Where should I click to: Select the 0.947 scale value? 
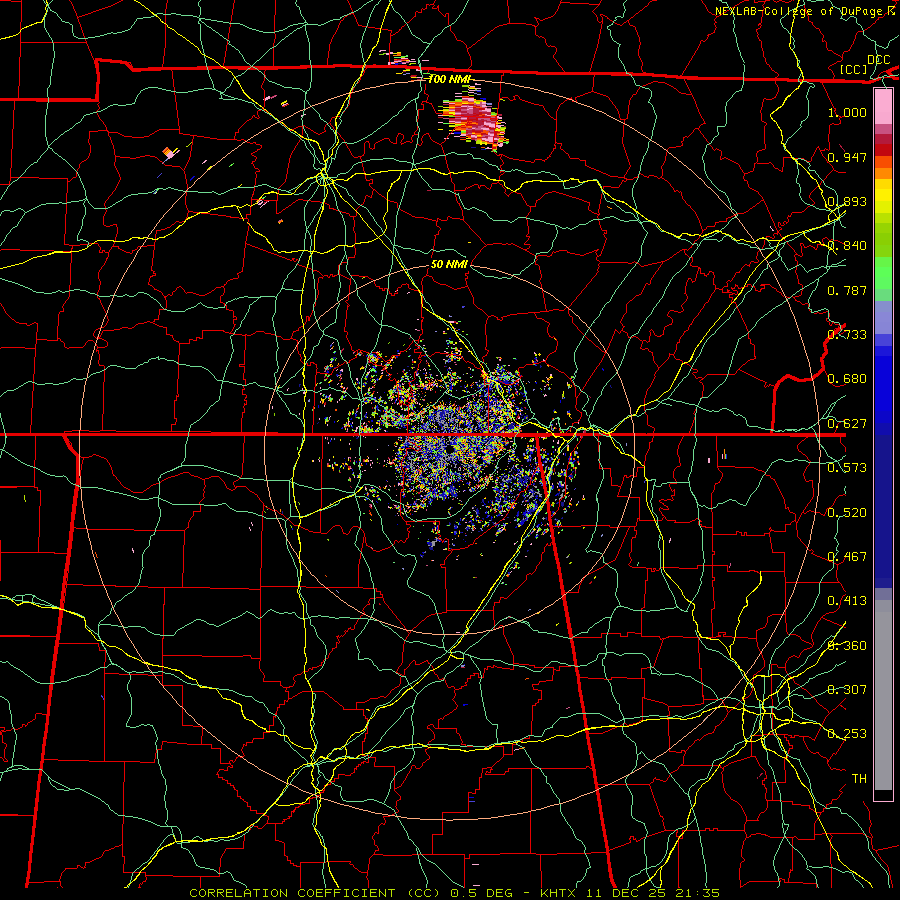847,157
